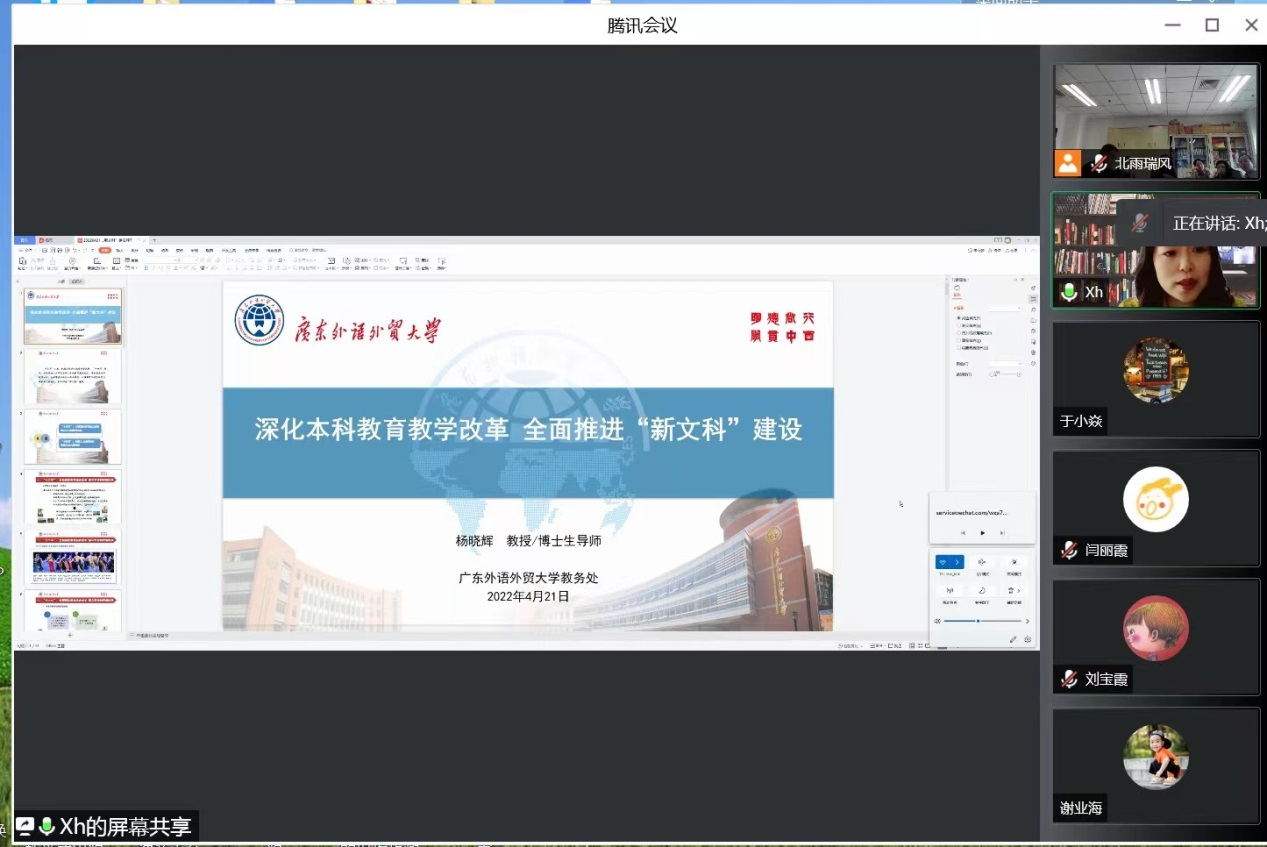Click the add slide plus button below thumbnails
The width and height of the screenshot is (1267, 847).
(x=69, y=635)
